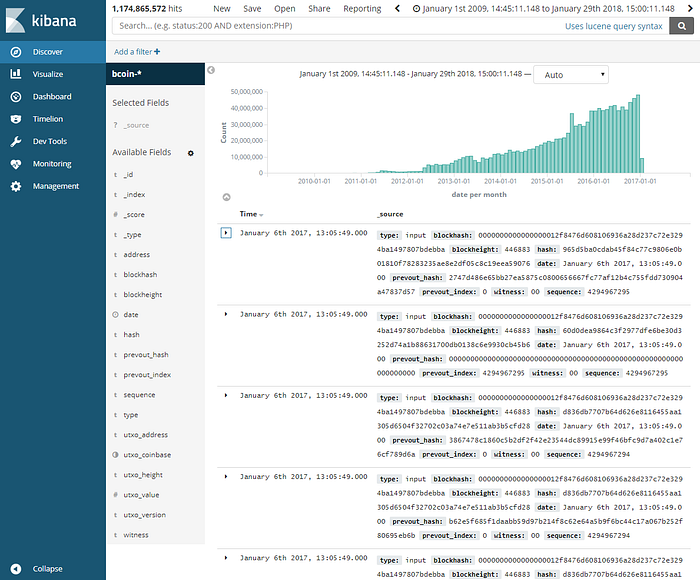
Task: Open Monitoring heartbeat icon
Action: click(16, 164)
